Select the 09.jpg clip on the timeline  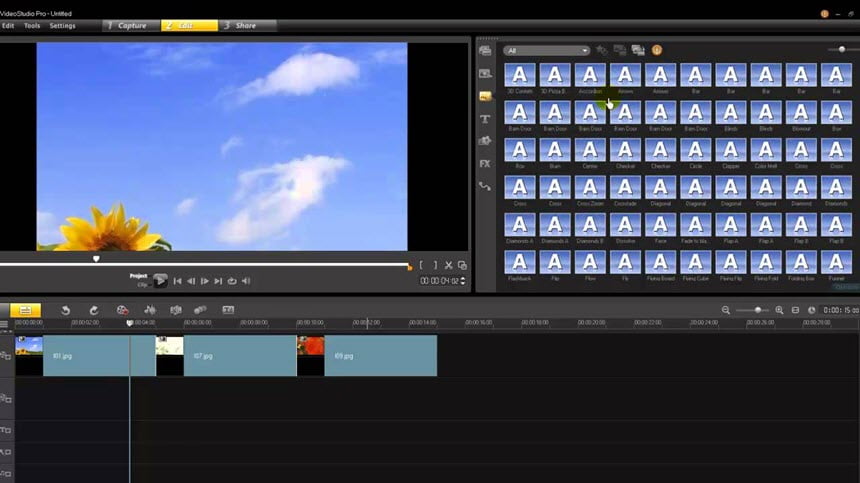(x=367, y=356)
